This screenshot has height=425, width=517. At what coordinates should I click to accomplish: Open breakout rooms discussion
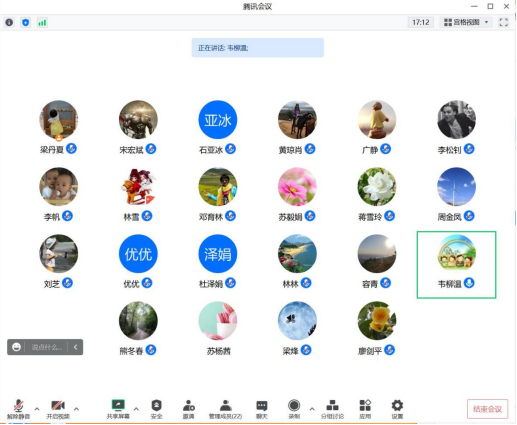(332, 409)
